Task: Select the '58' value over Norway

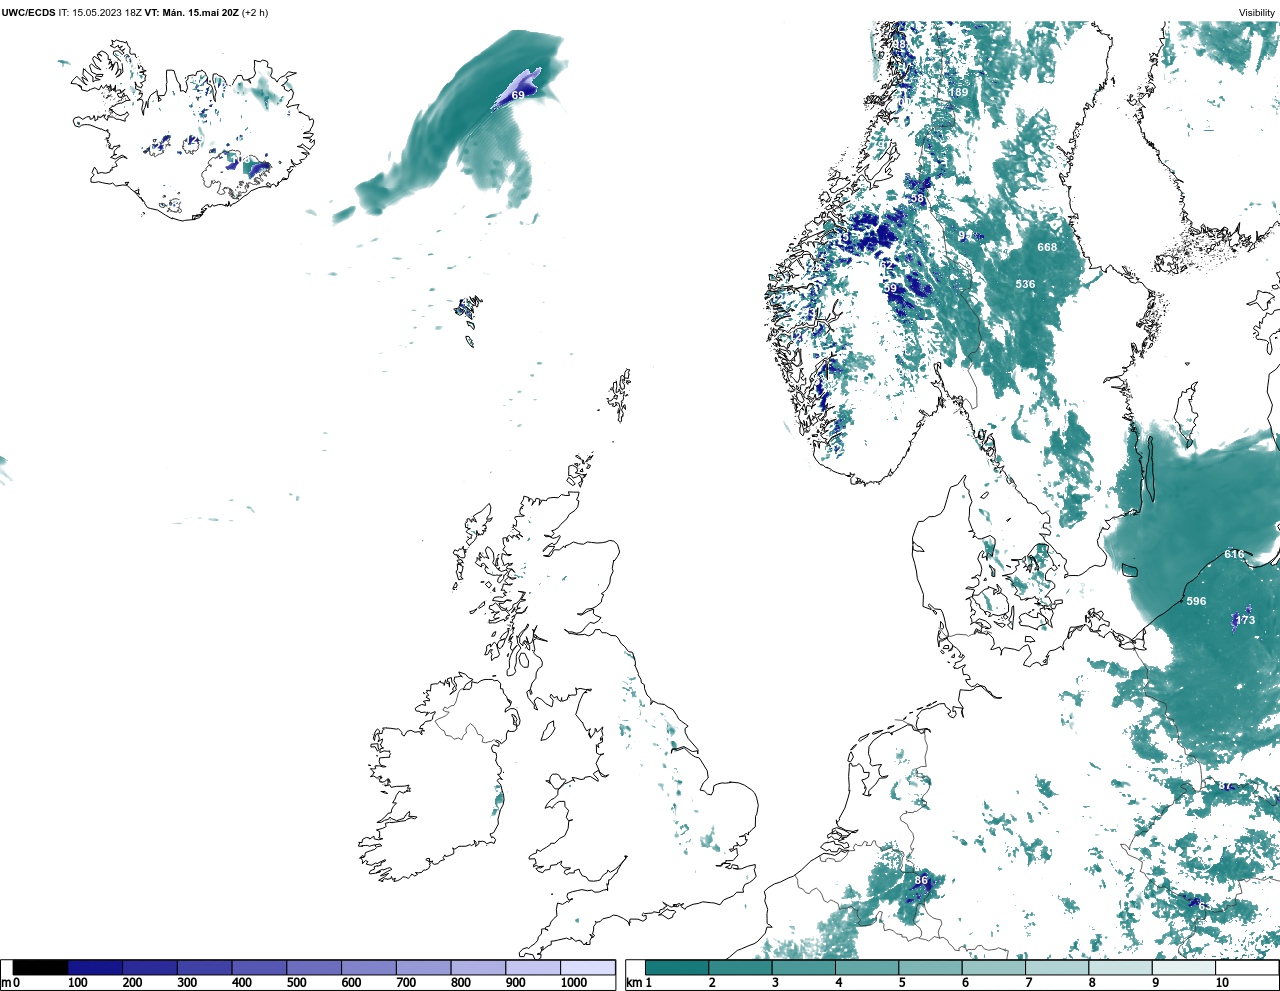Action: pos(917,198)
